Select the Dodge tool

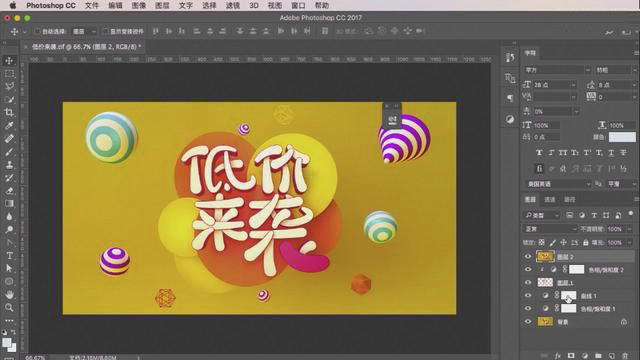(x=9, y=229)
